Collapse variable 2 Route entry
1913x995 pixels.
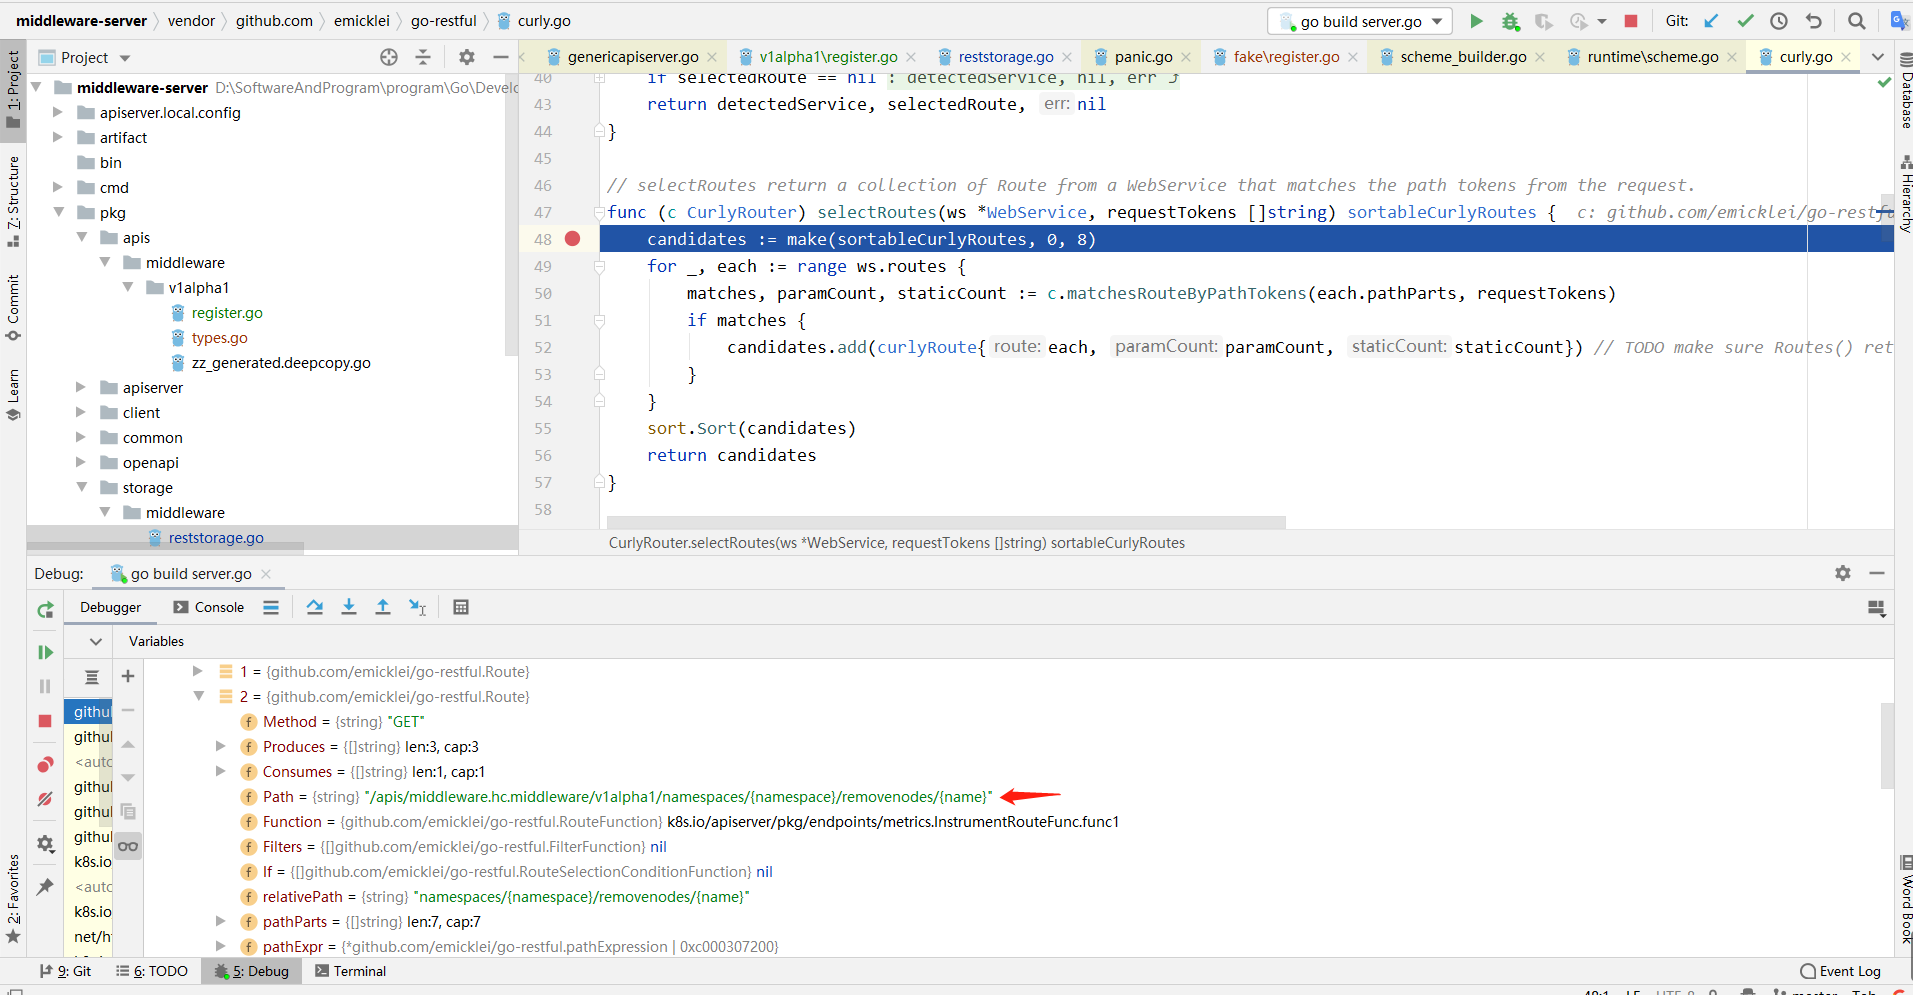tap(198, 696)
